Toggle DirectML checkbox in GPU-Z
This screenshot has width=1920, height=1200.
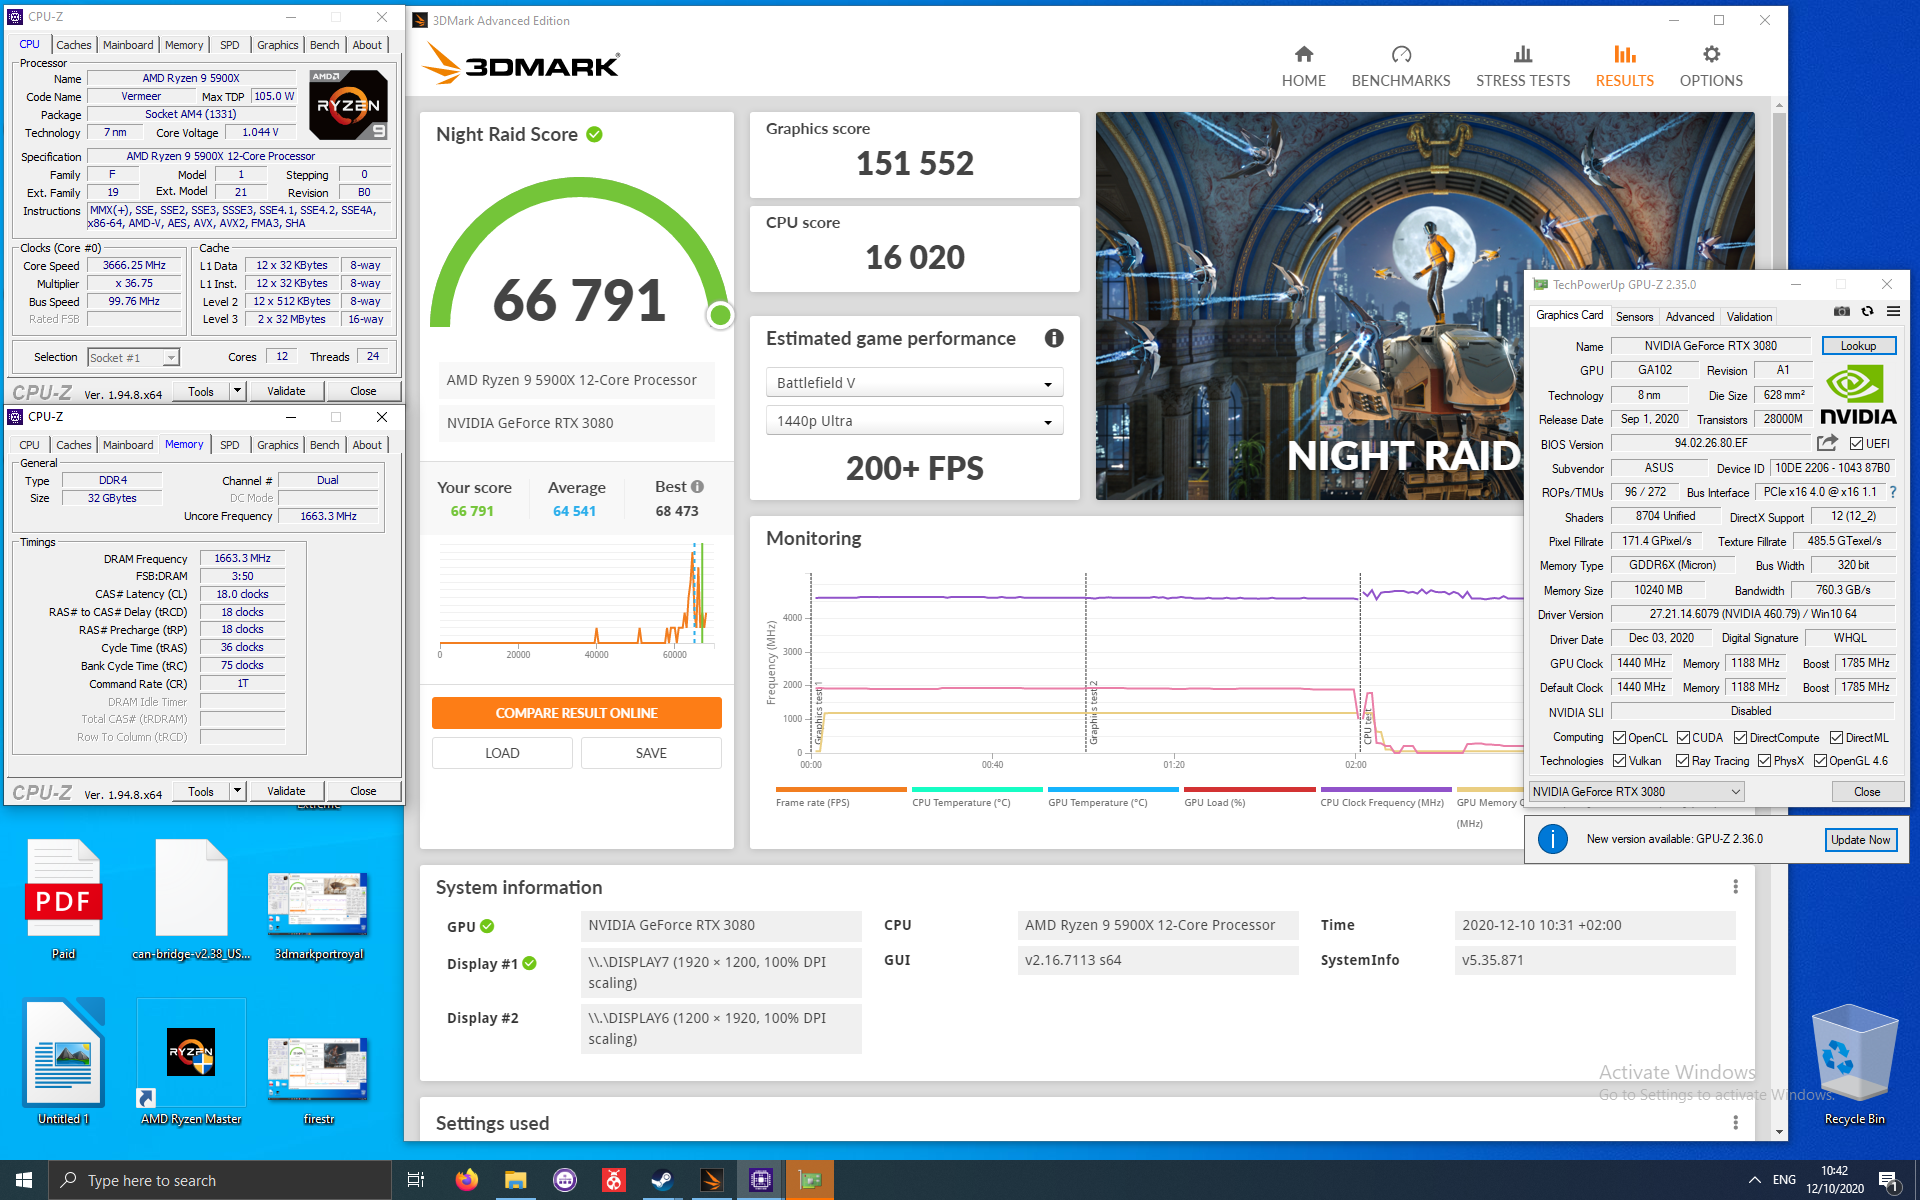pos(1836,738)
